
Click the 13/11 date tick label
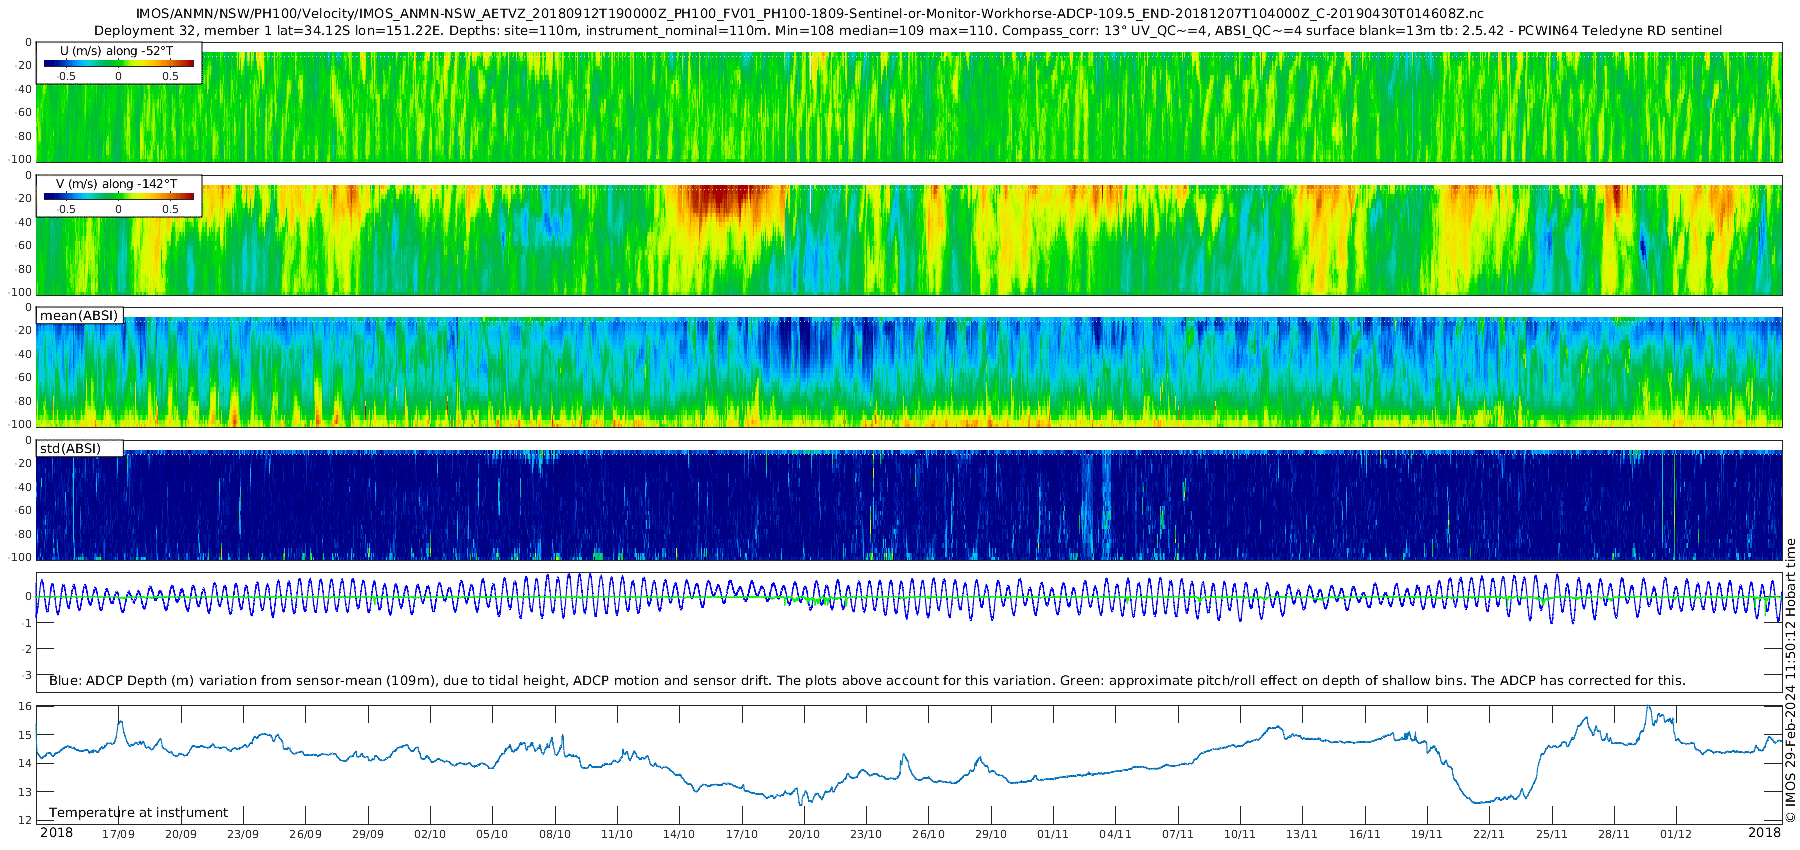[x=1302, y=834]
